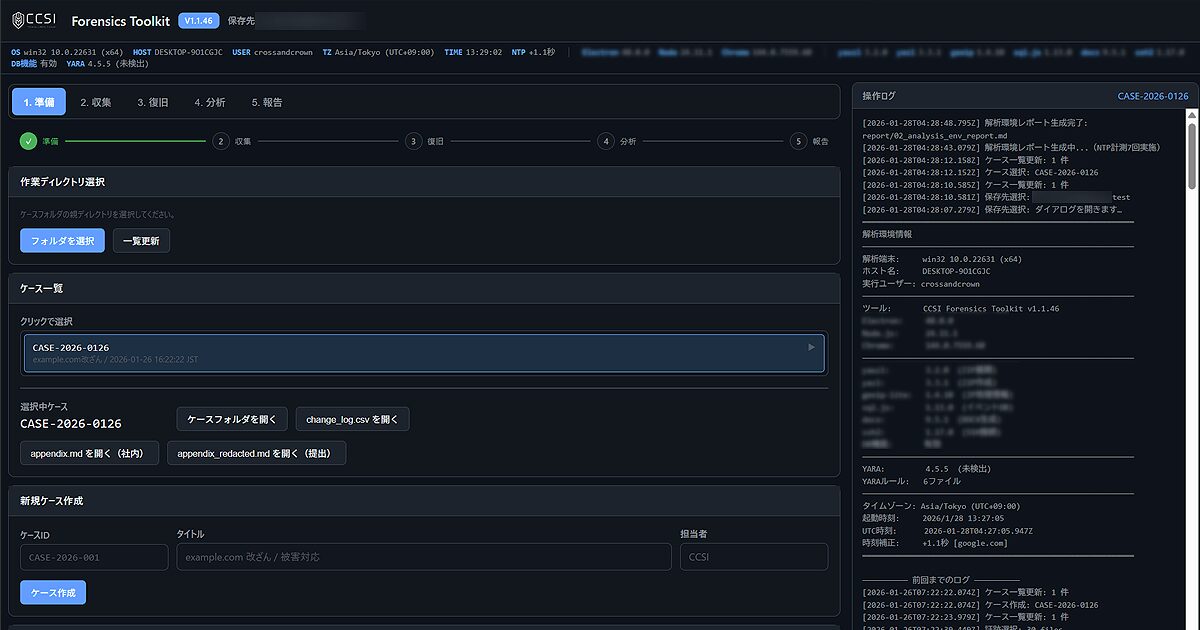Open appendix_redacted.md for submission
This screenshot has width=1200, height=630.
pos(258,452)
